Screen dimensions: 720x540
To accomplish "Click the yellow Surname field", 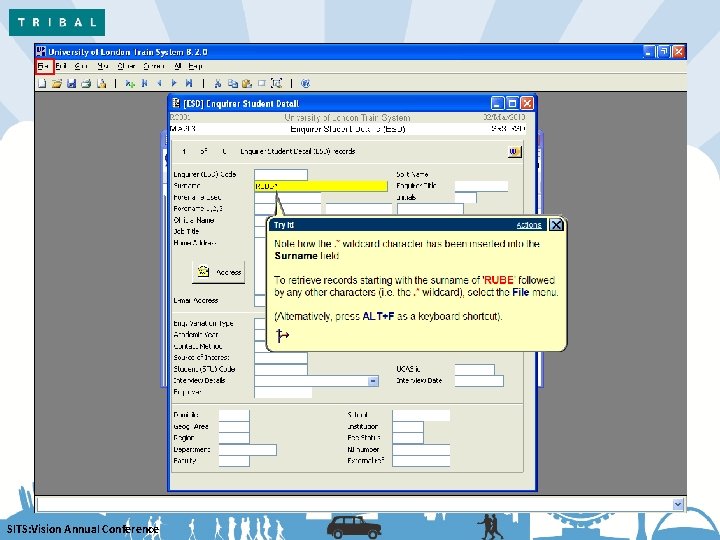I will tap(321, 186).
